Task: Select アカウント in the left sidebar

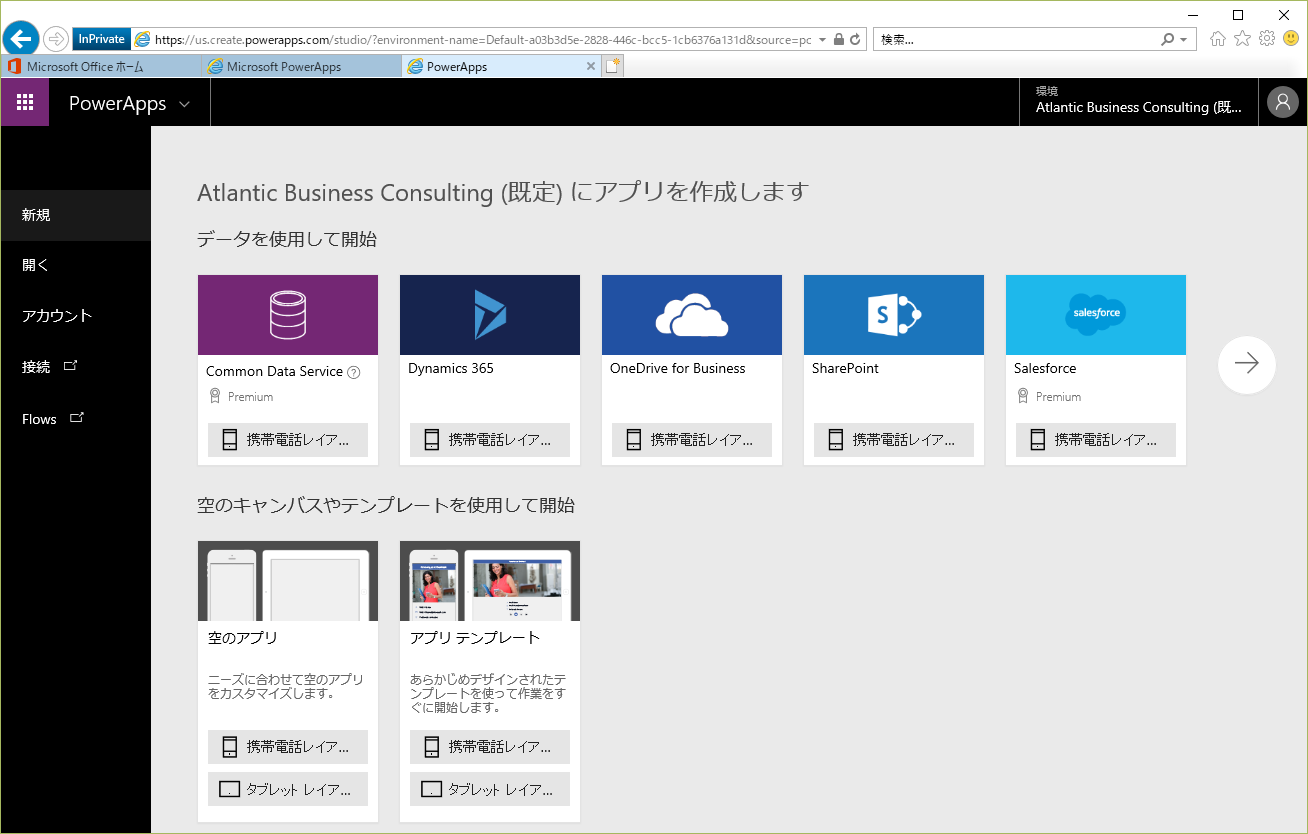Action: click(x=76, y=315)
